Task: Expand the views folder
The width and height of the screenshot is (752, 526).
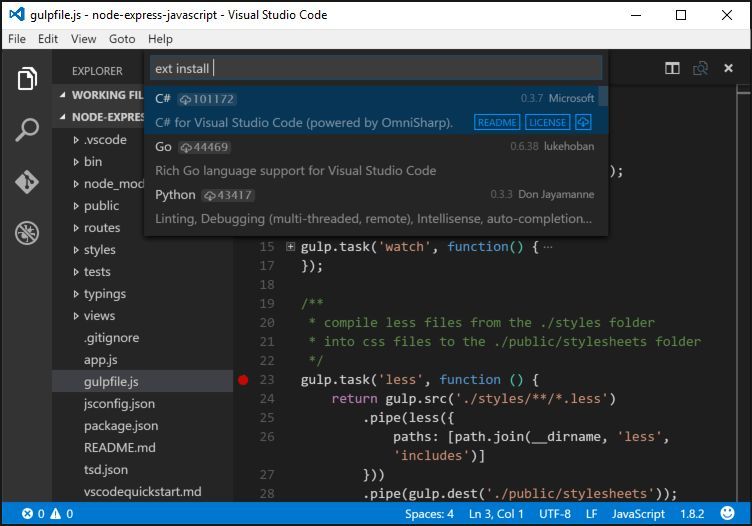Action: pyautogui.click(x=76, y=316)
